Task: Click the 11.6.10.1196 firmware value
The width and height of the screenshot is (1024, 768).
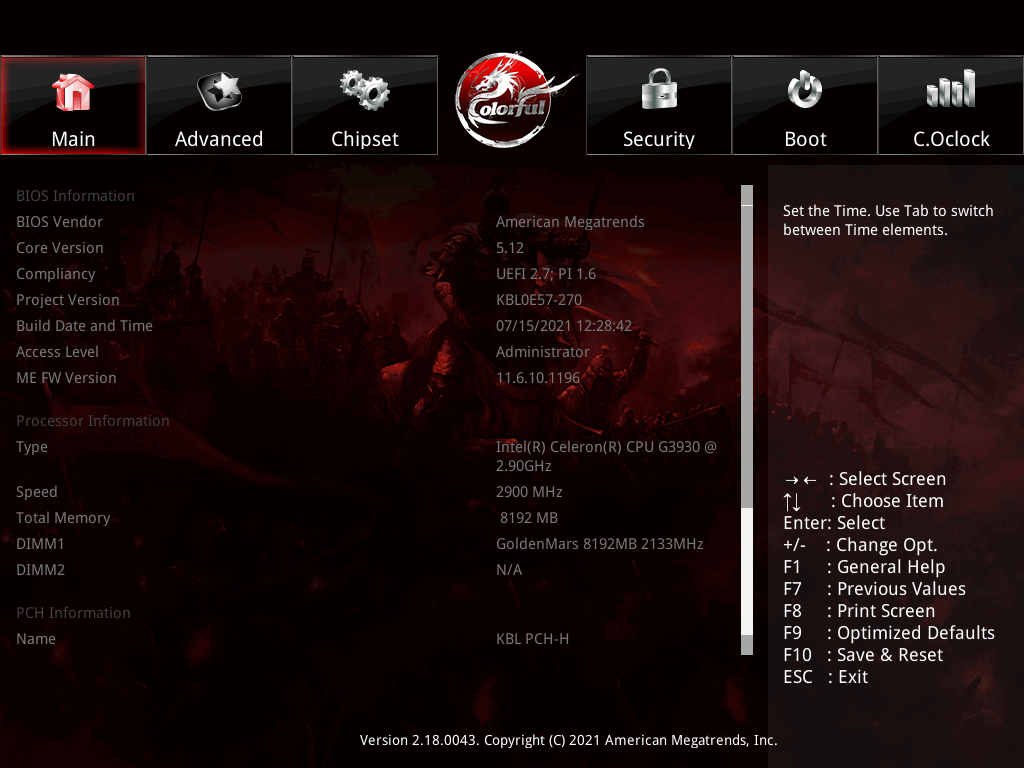Action: click(x=538, y=378)
